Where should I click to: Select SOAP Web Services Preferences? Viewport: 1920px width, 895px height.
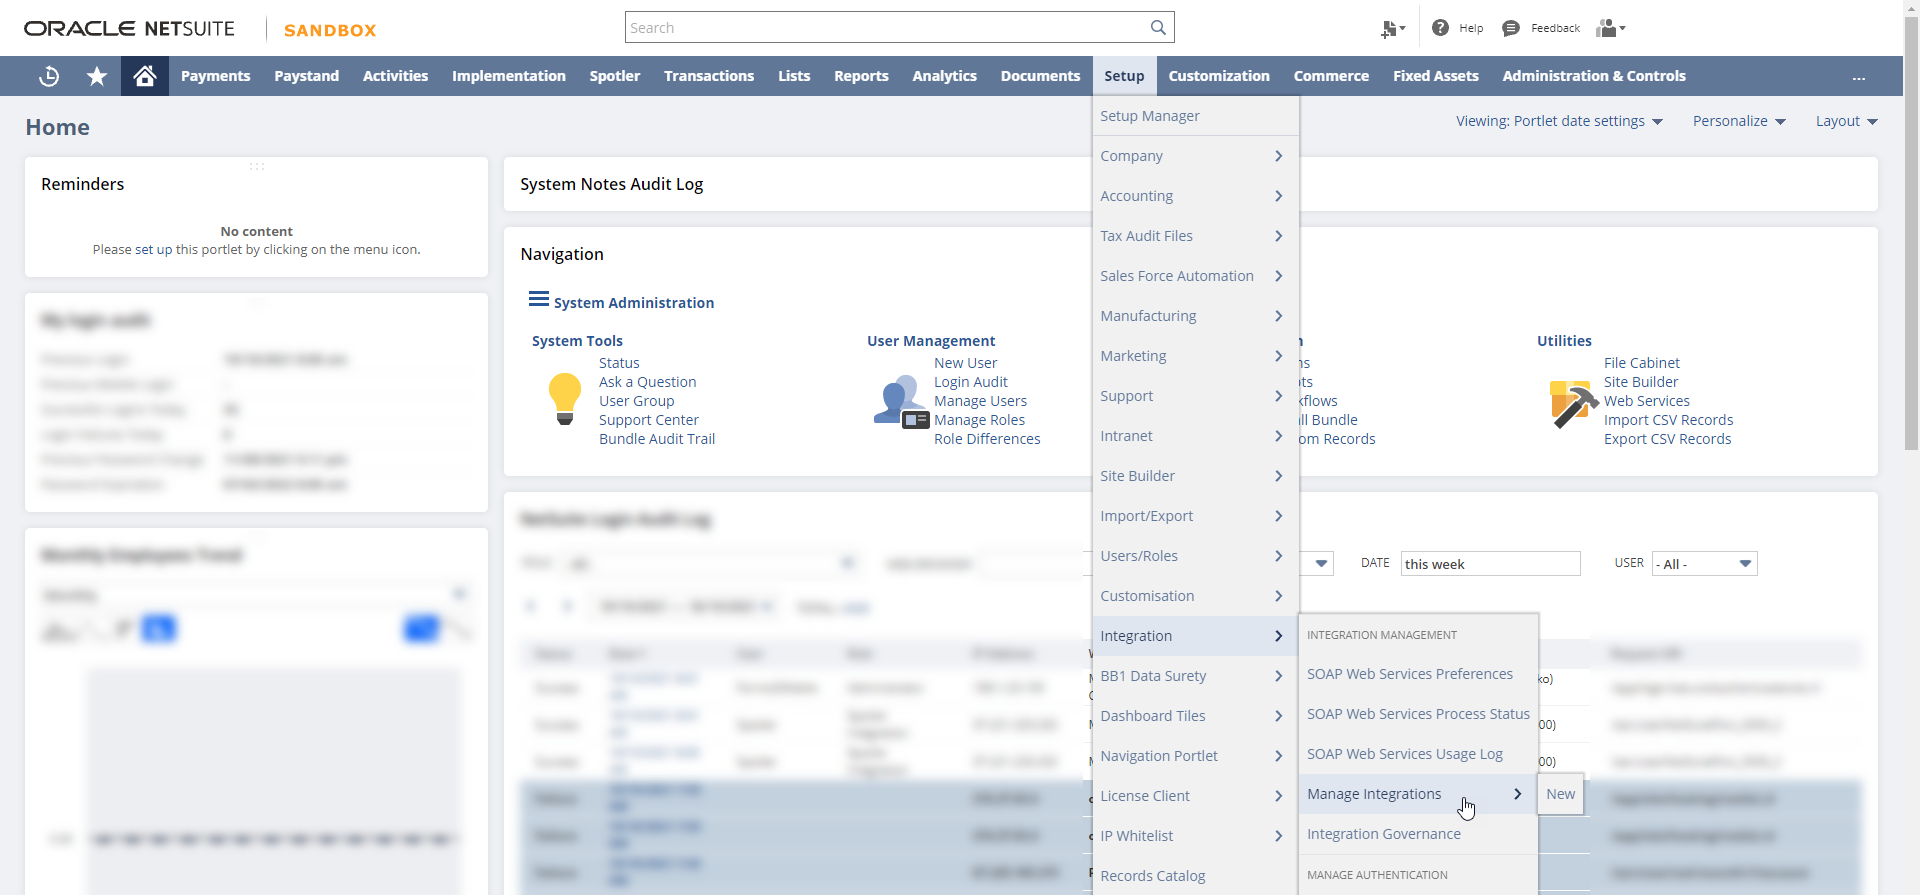(1417, 674)
